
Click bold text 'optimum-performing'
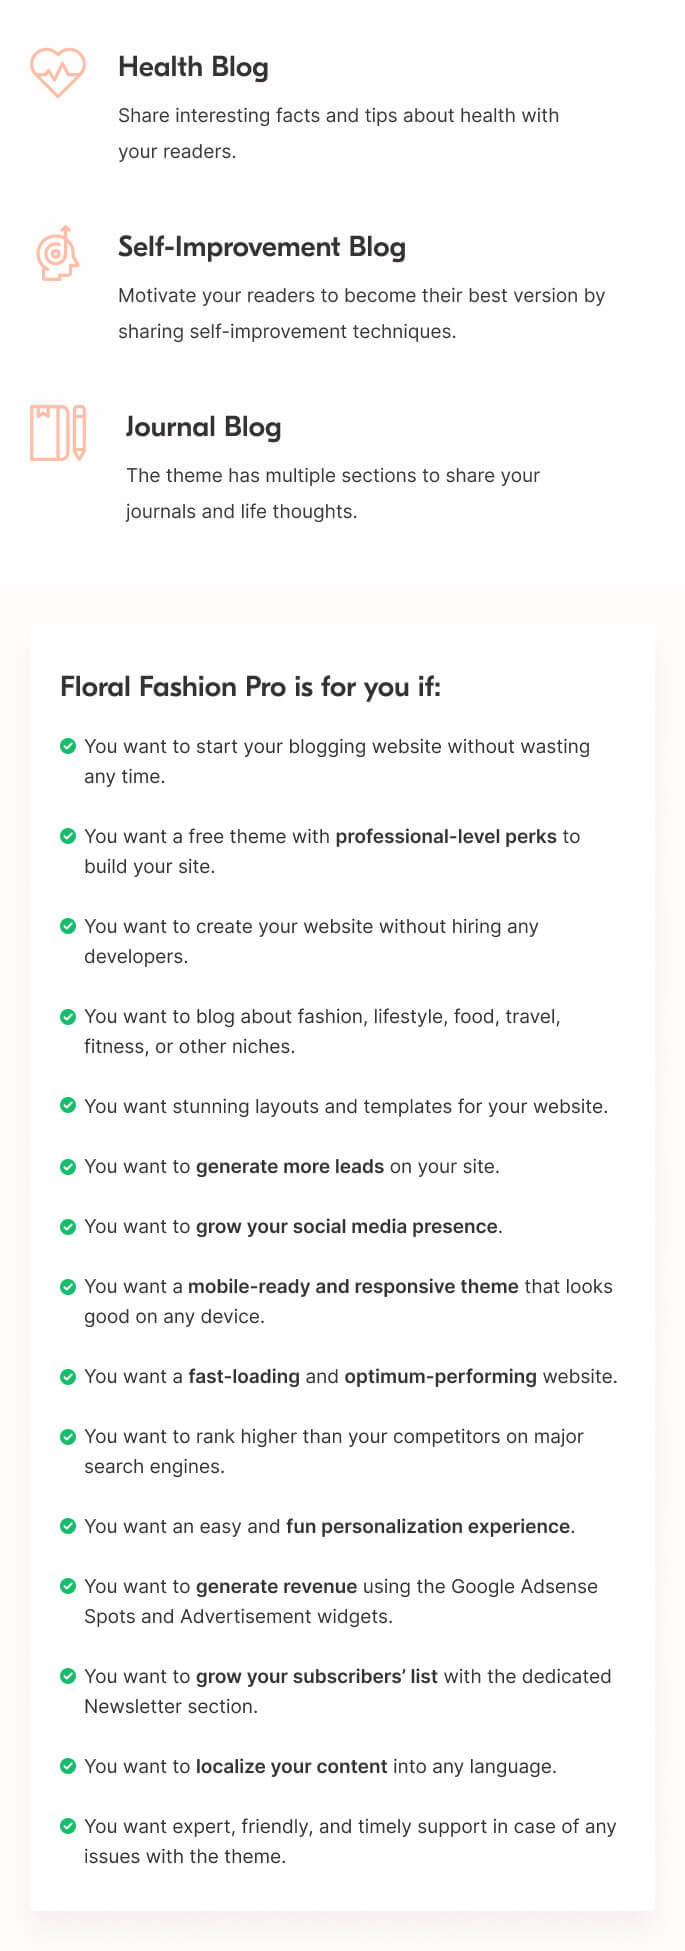tap(441, 1376)
